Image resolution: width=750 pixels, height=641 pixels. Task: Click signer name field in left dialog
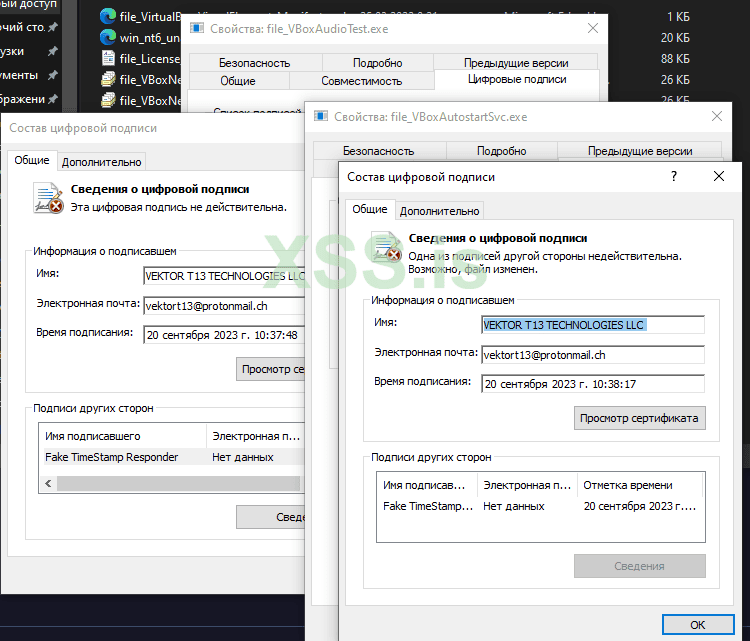coord(224,276)
